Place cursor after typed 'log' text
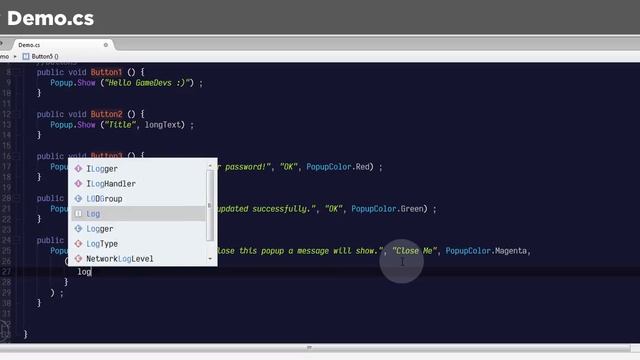 coord(92,272)
